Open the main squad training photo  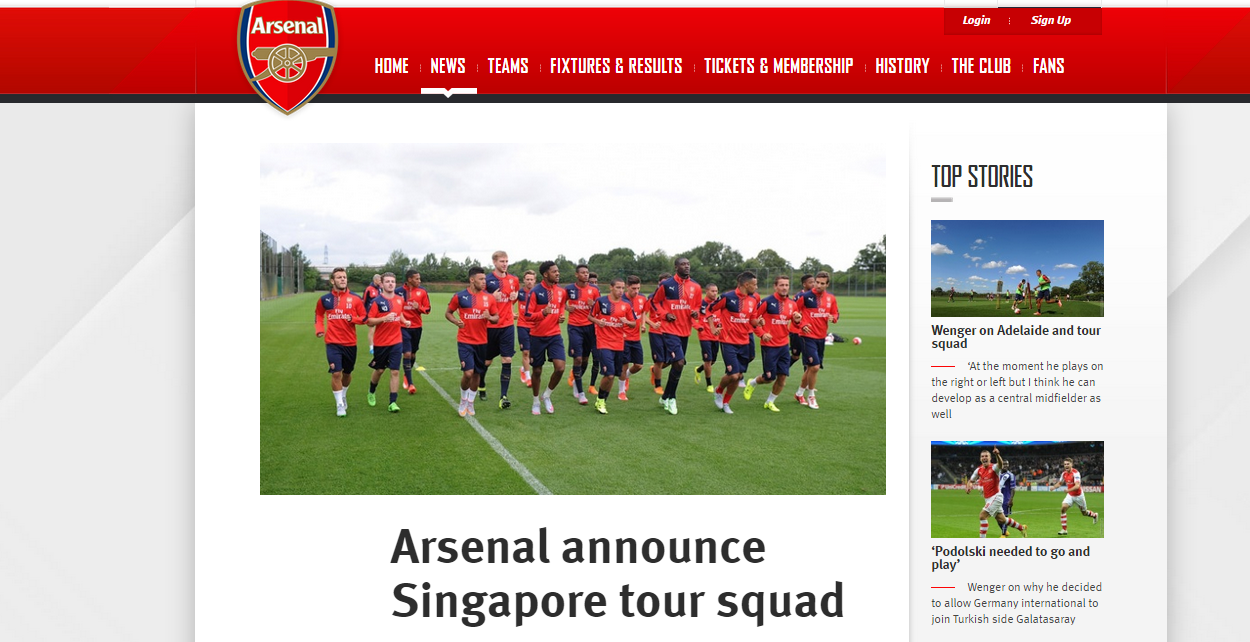pyautogui.click(x=573, y=319)
